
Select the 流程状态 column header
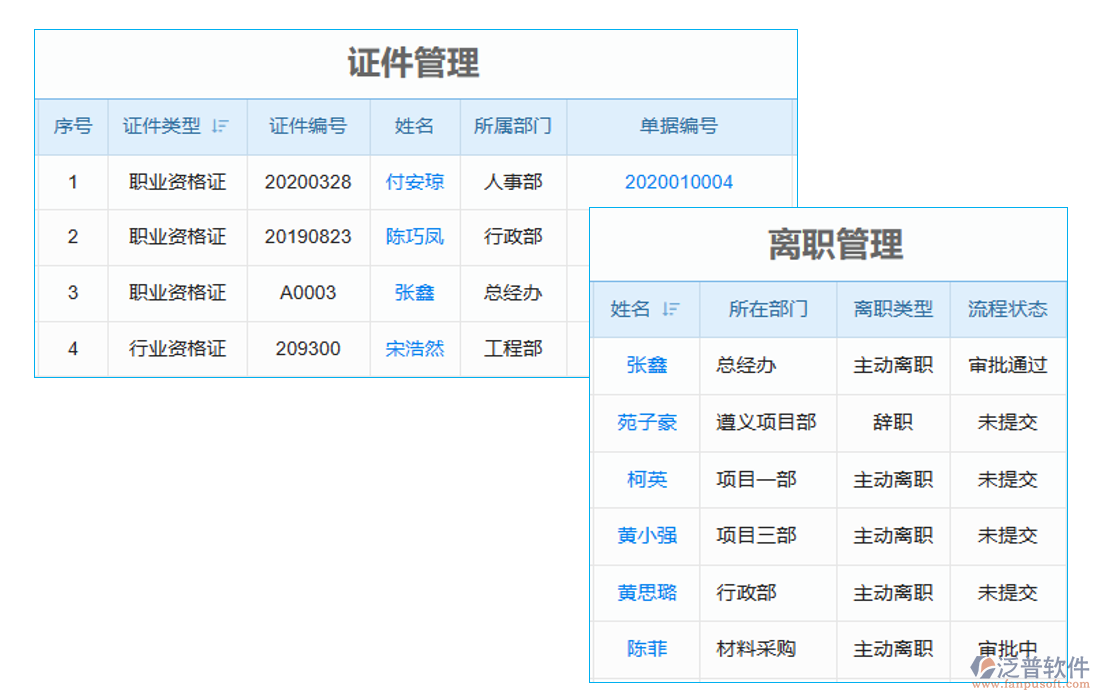1007,310
